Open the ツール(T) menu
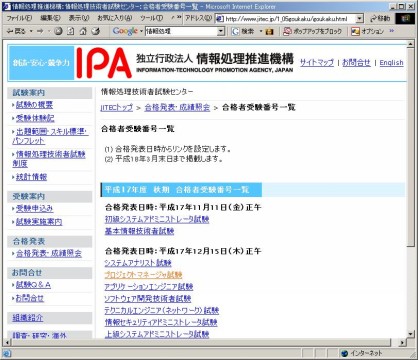418x360 pixels. tap(151, 18)
